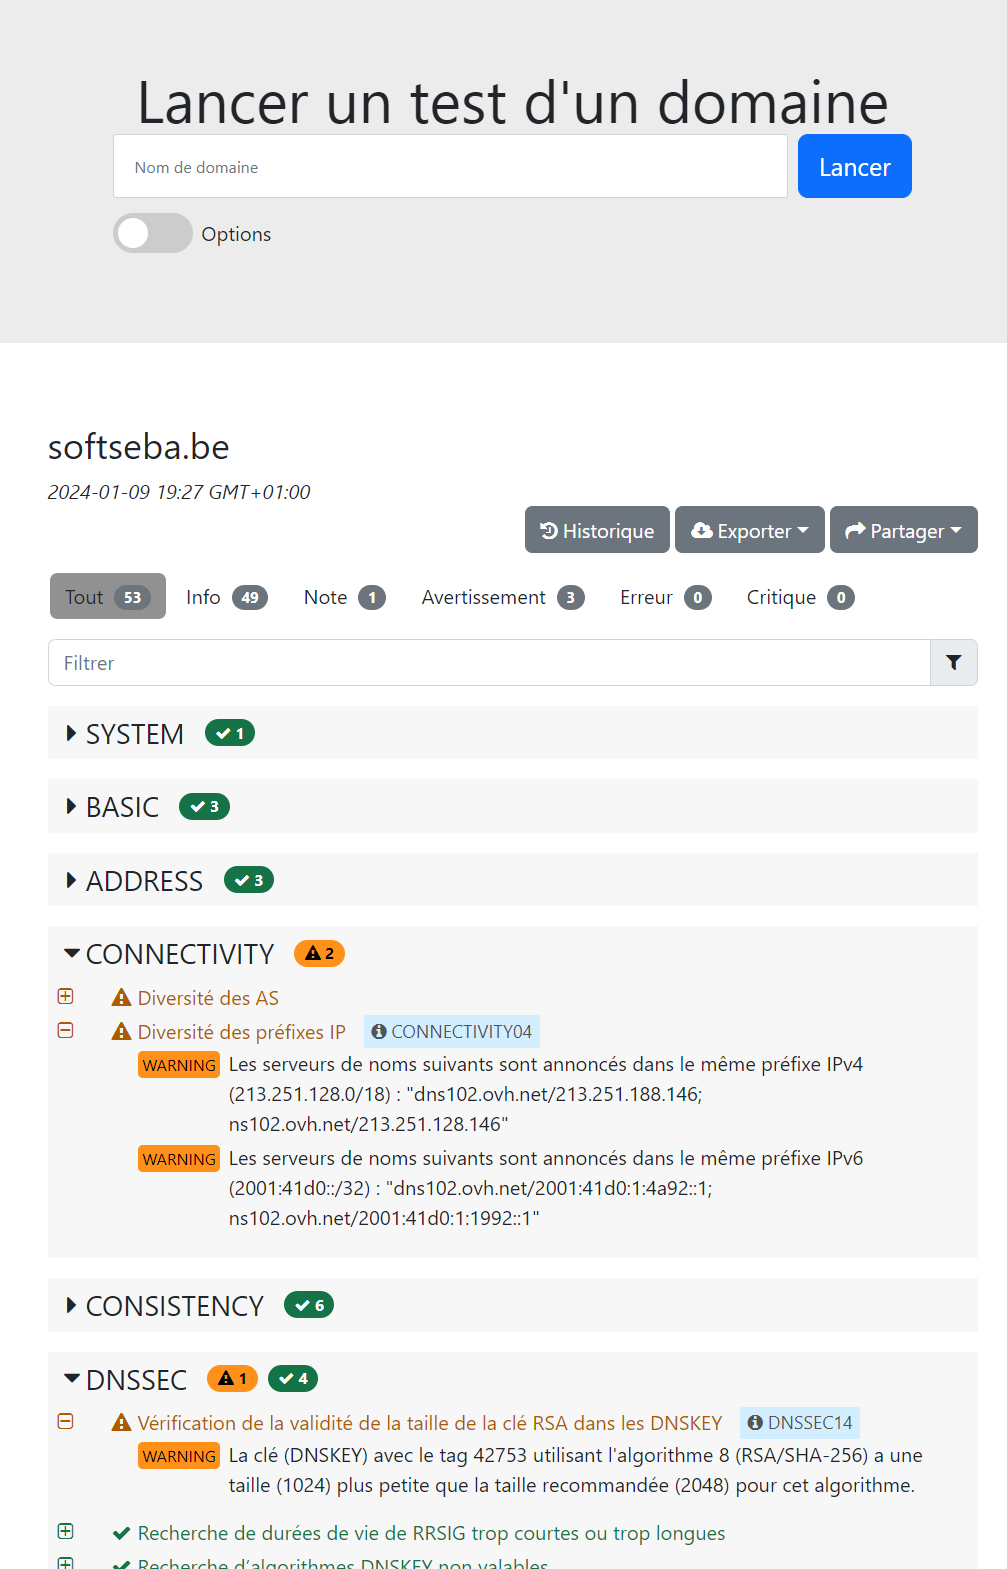Click the Nom de domaine input field
Viewport: 1007px width, 1569px height.
pos(450,167)
